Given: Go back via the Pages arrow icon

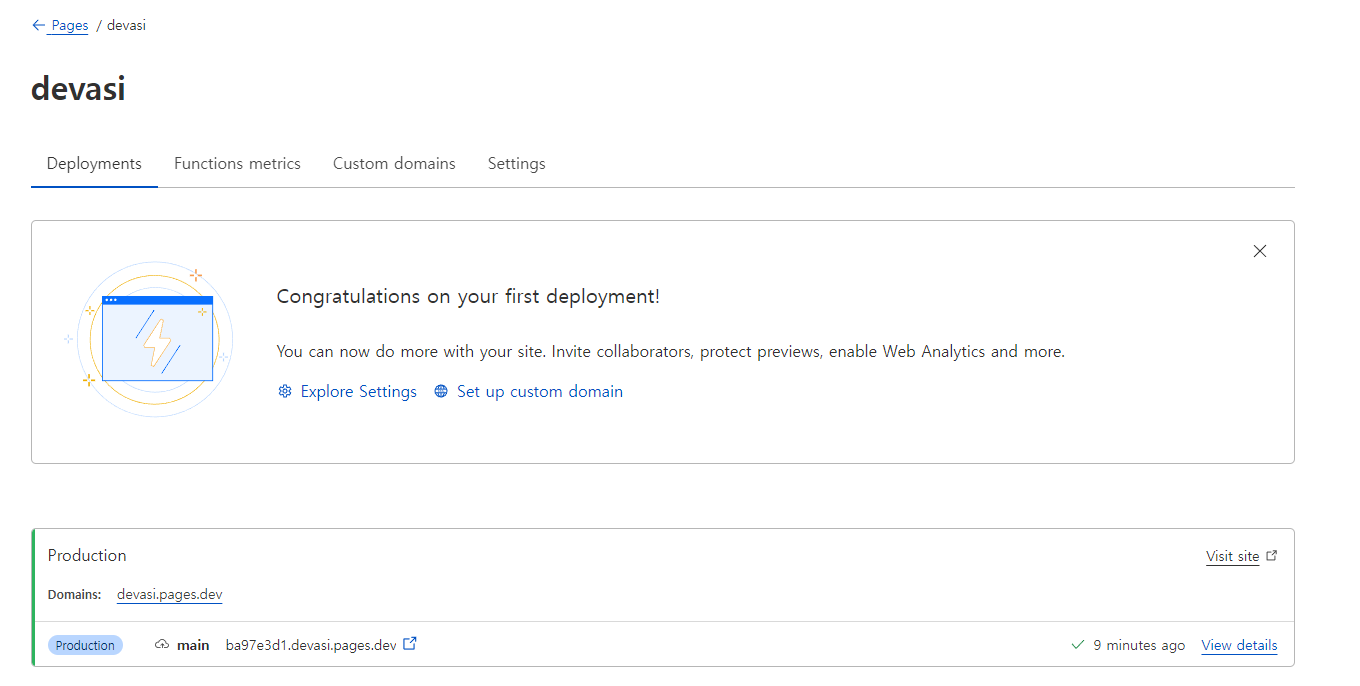Looking at the screenshot, I should point(39,25).
